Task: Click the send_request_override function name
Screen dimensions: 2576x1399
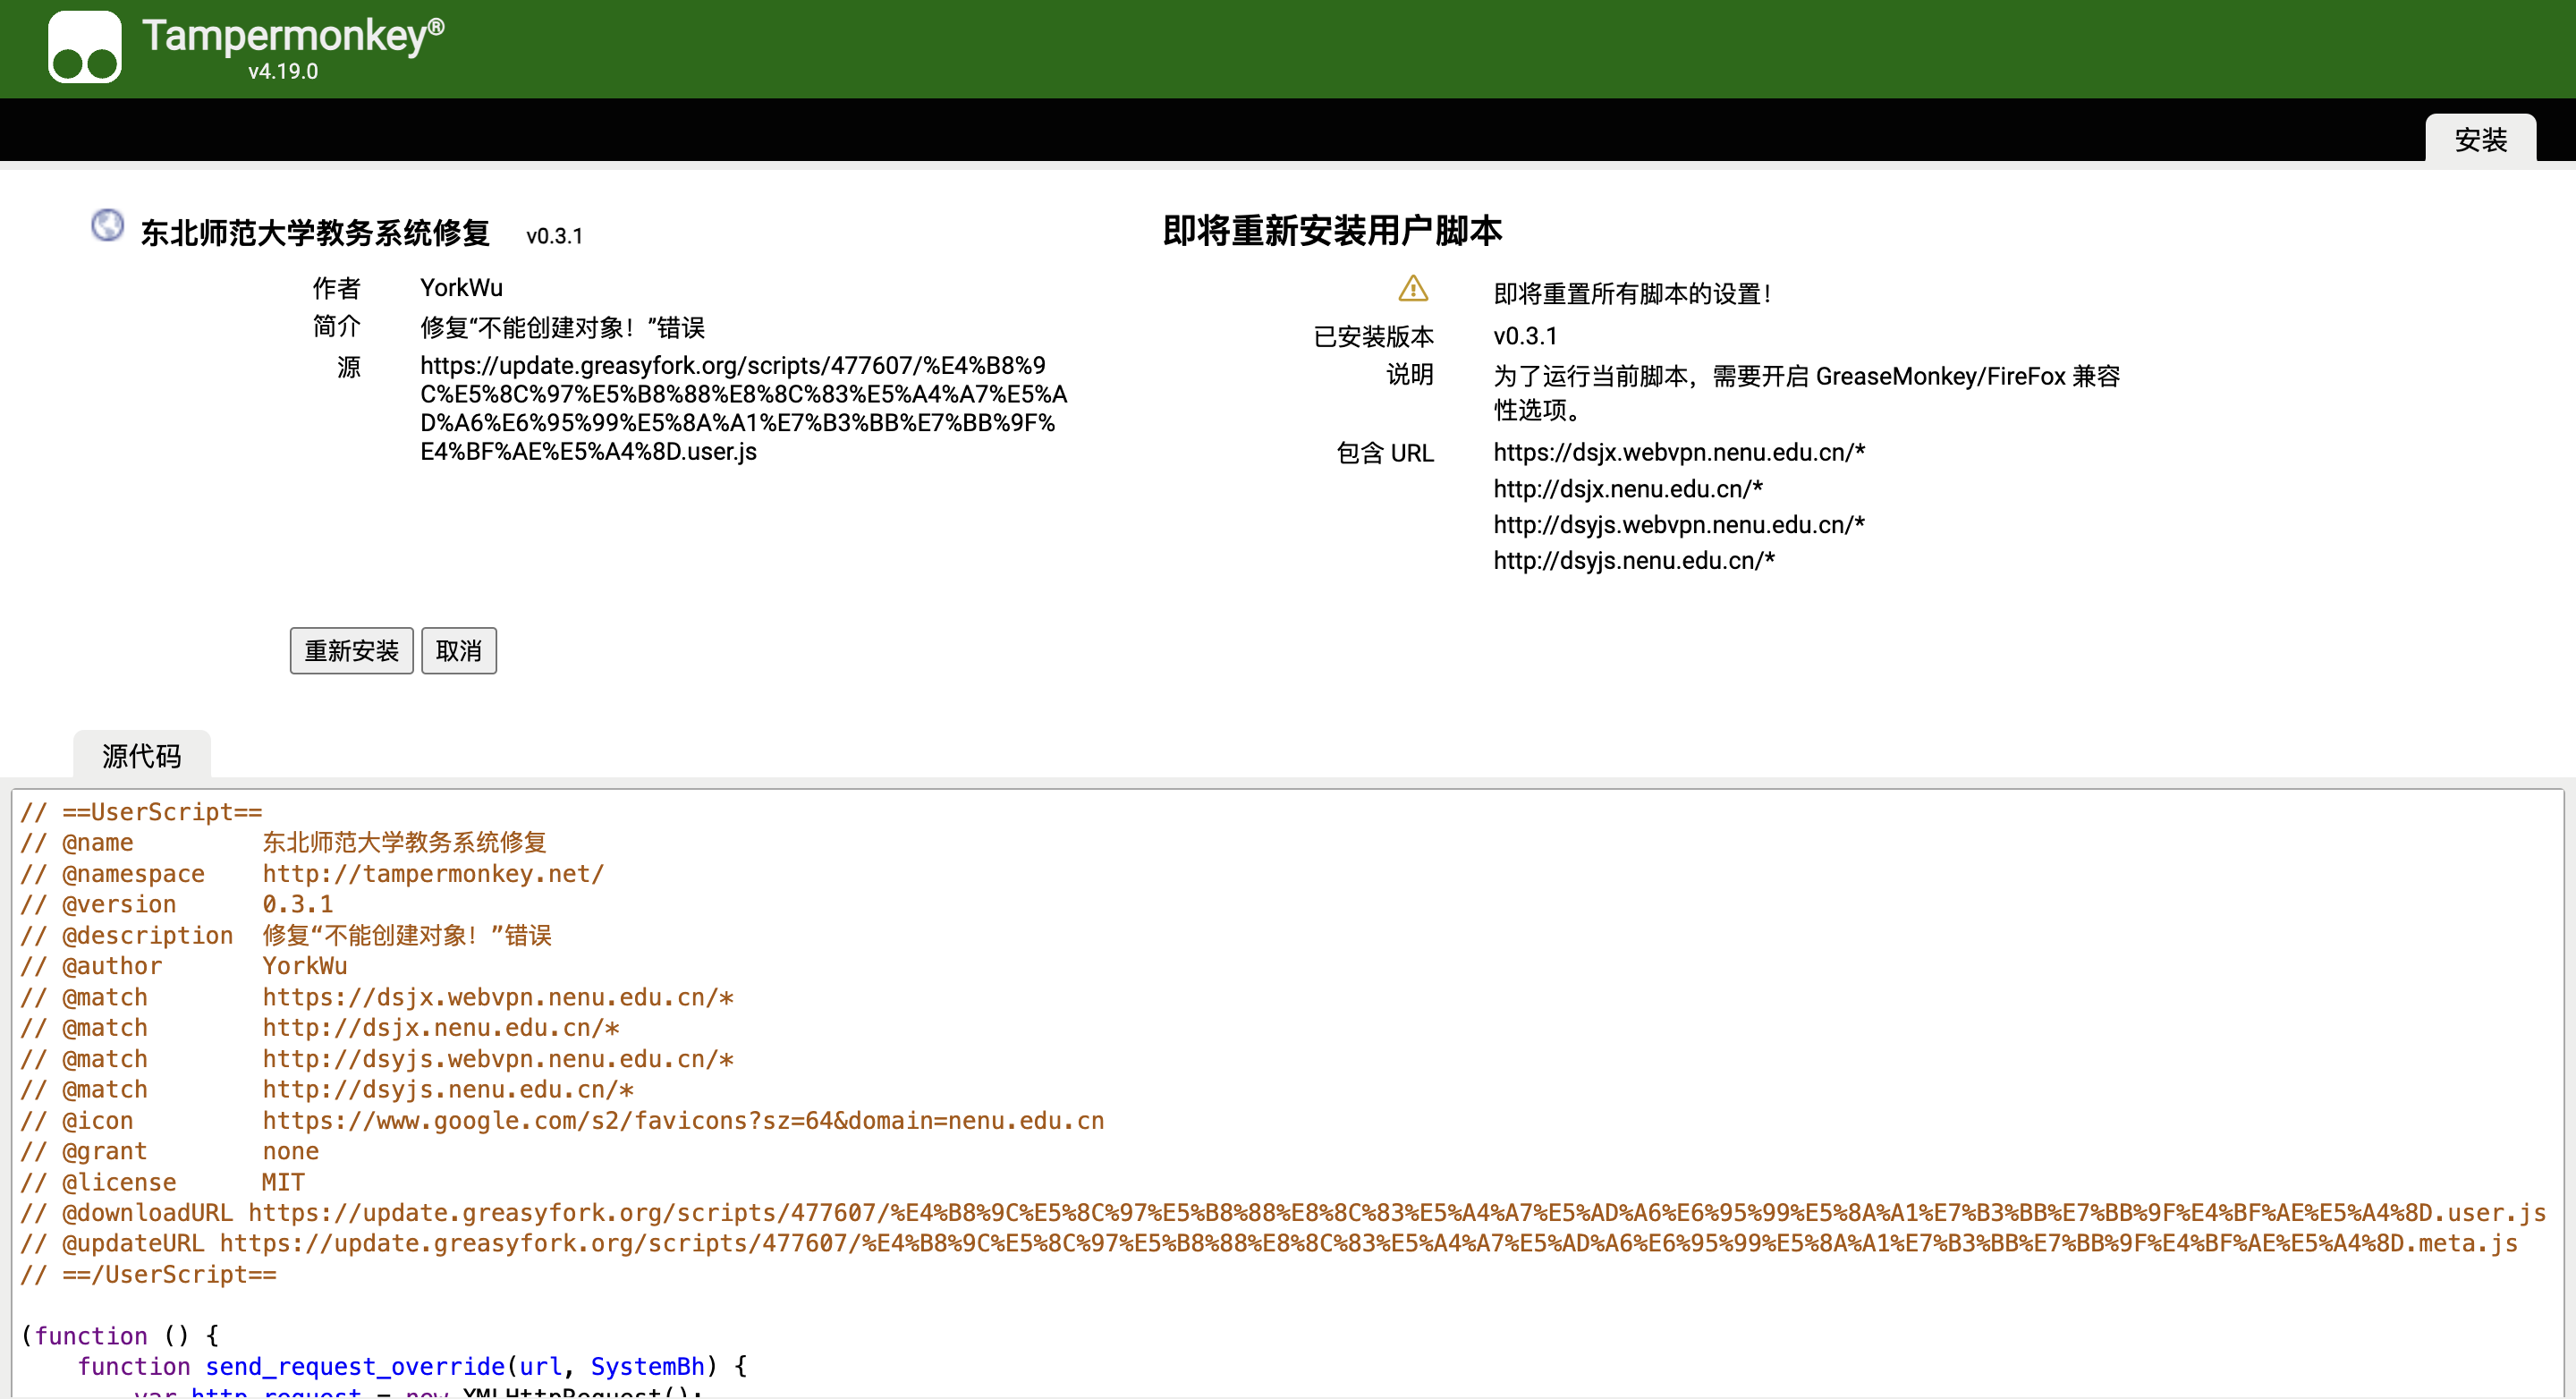Action: point(355,1366)
